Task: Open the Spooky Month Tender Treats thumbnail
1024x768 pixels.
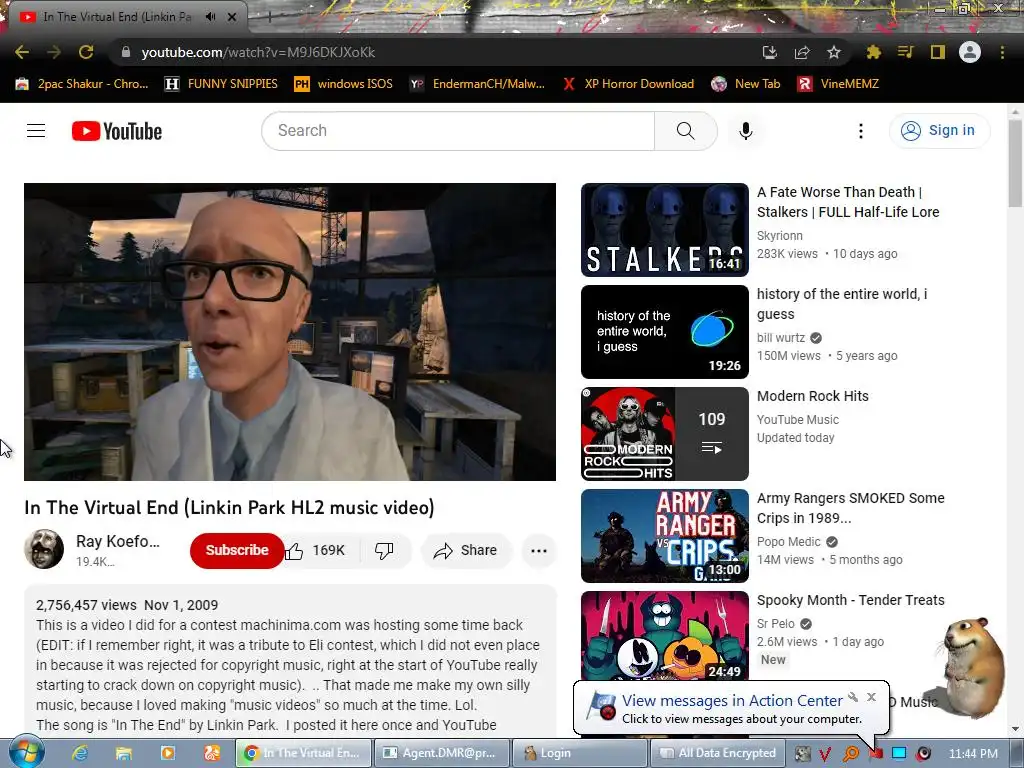Action: (x=665, y=637)
